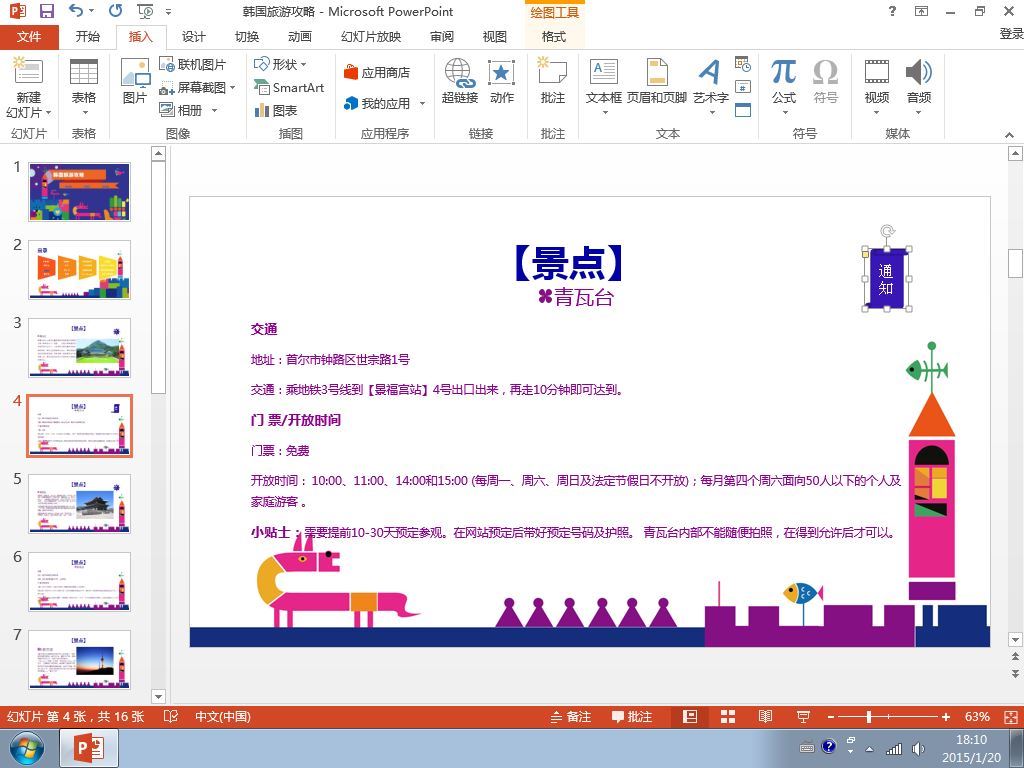Open the 屏幕截图 screenshot dropdown
The width and height of the screenshot is (1024, 768).
(x=197, y=88)
